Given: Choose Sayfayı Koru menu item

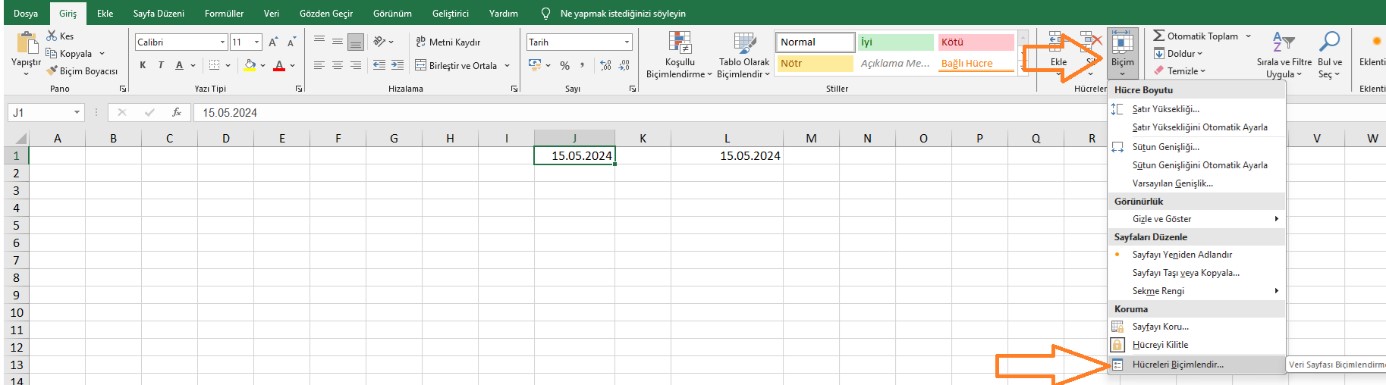Looking at the screenshot, I should tap(1196, 326).
